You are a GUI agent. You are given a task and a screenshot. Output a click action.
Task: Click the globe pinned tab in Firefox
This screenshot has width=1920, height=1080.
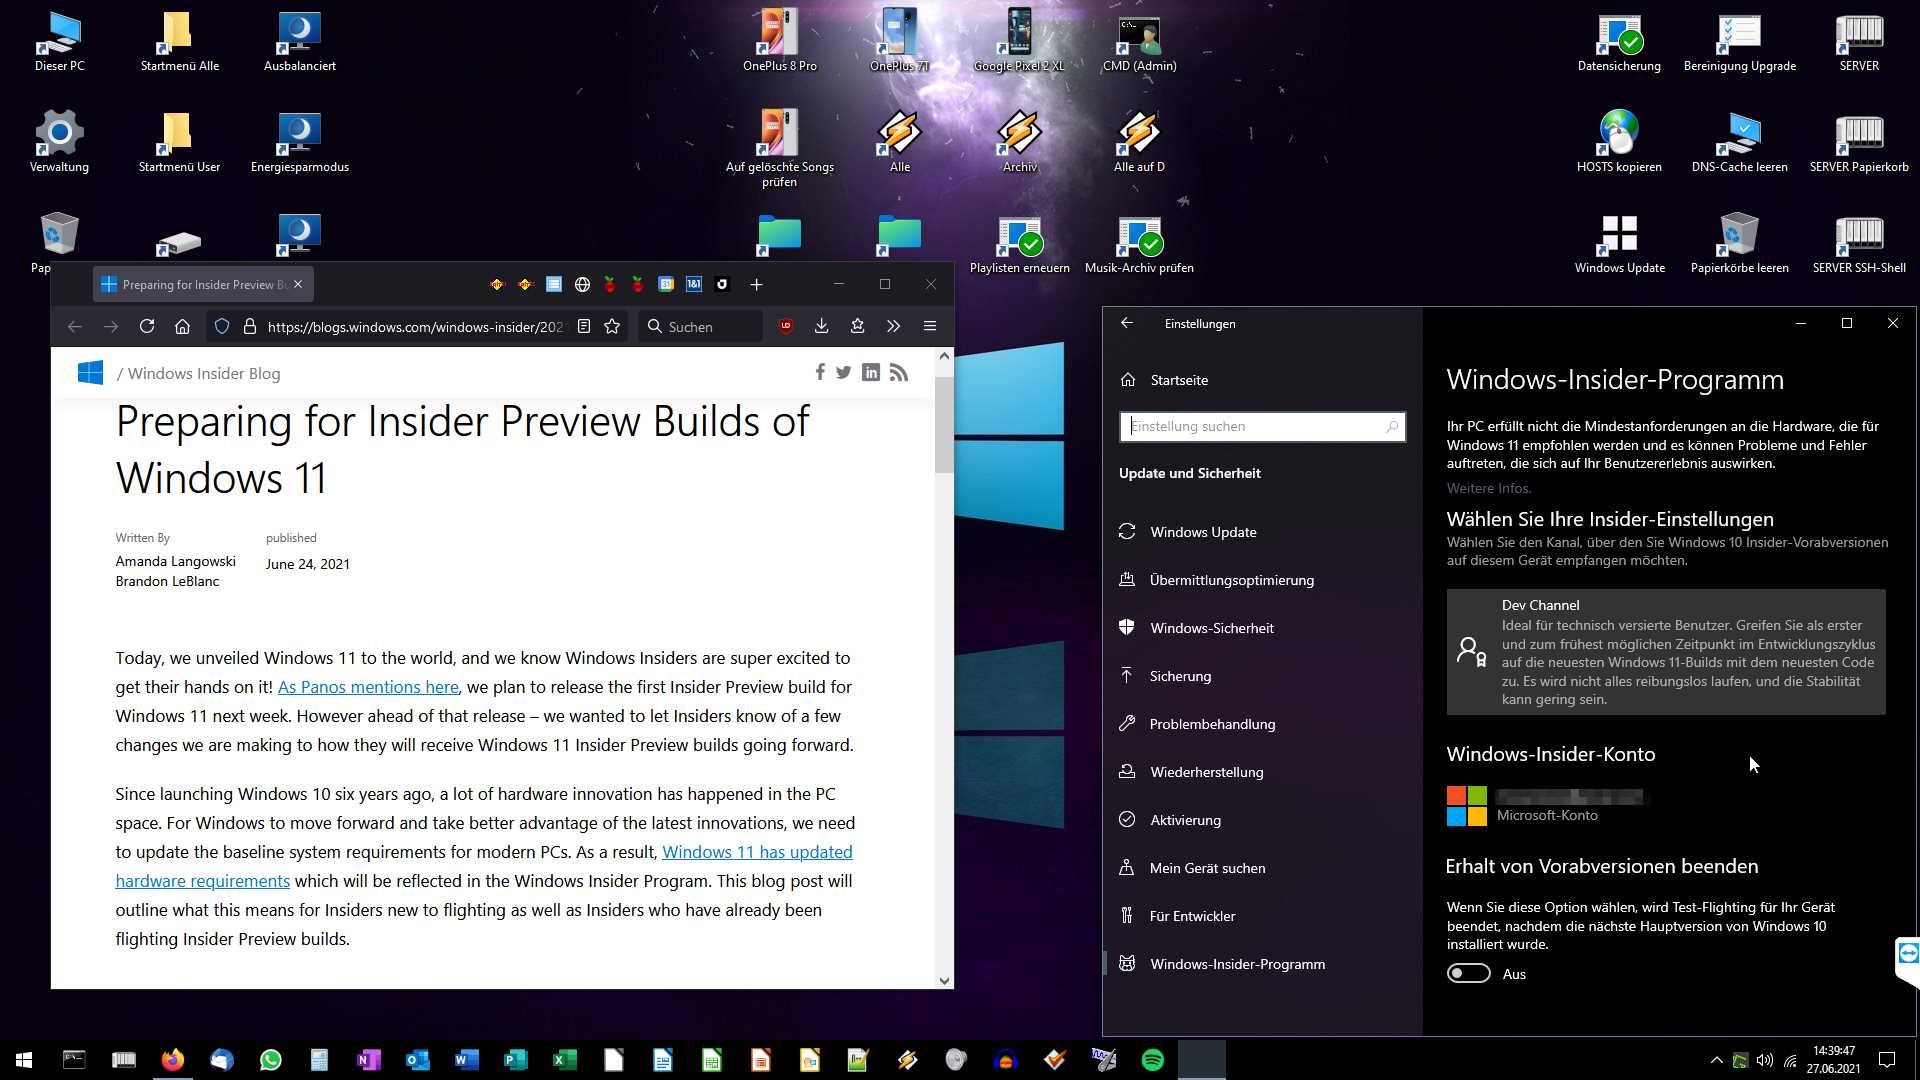582,285
